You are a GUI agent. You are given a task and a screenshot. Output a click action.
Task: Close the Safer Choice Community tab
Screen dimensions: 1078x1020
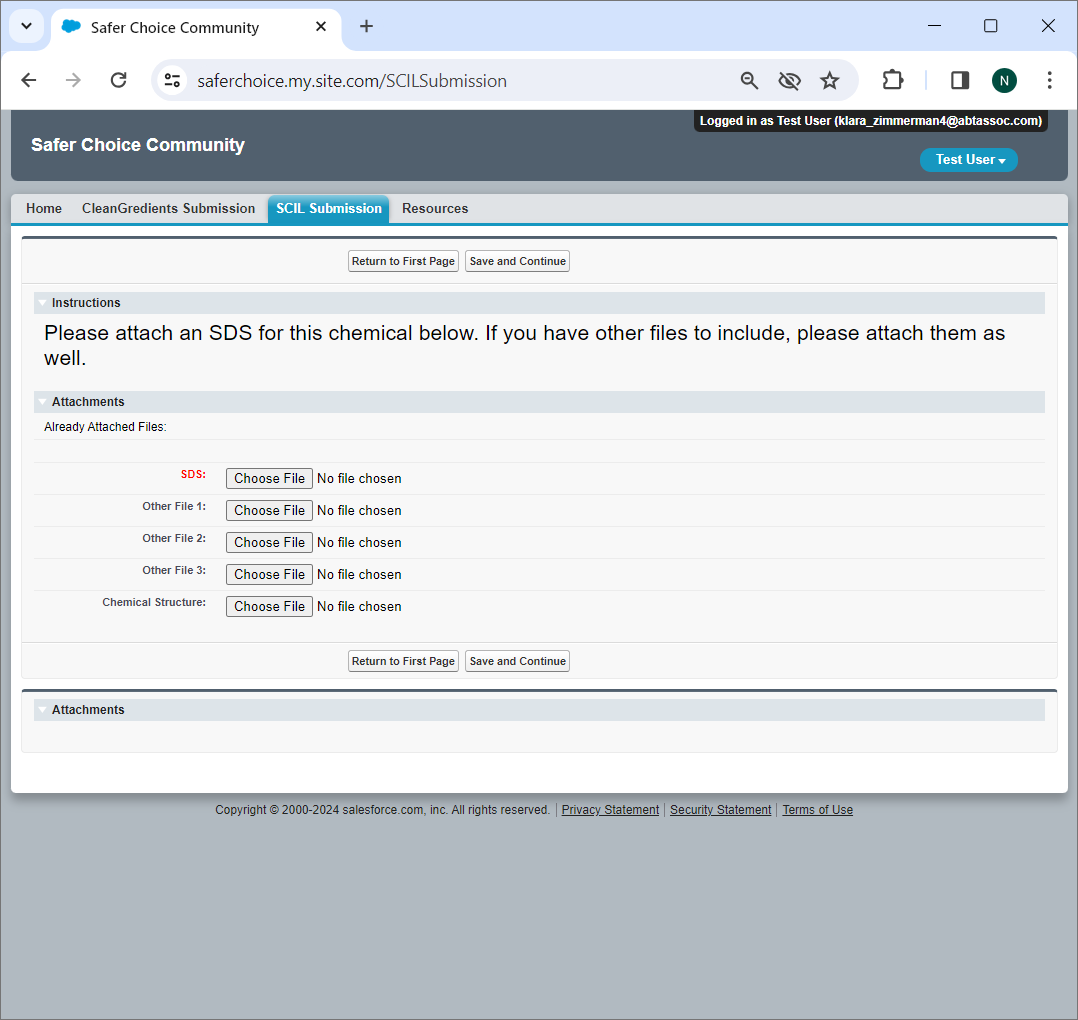[320, 26]
